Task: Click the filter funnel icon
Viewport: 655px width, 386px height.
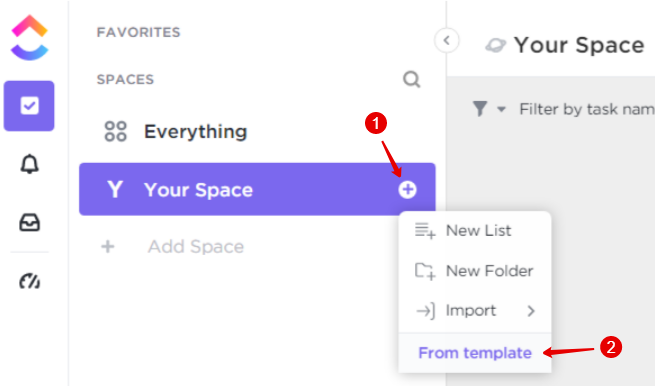Action: [x=480, y=109]
